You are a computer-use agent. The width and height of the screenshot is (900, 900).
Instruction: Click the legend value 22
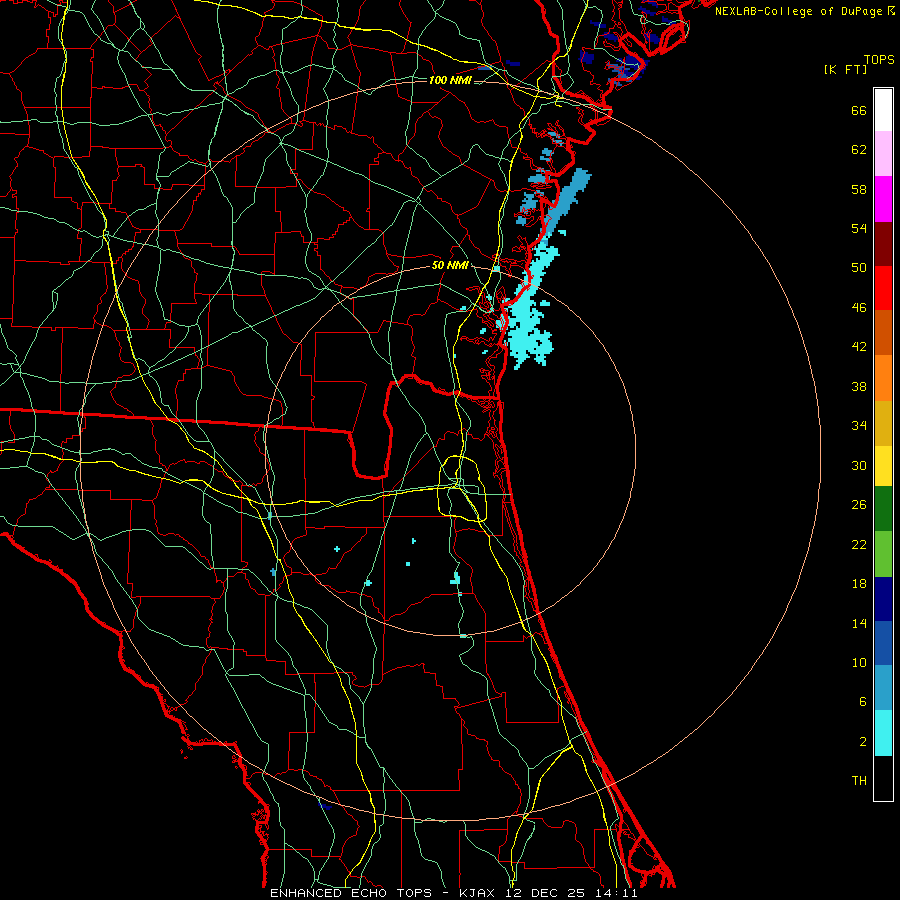coord(859,544)
